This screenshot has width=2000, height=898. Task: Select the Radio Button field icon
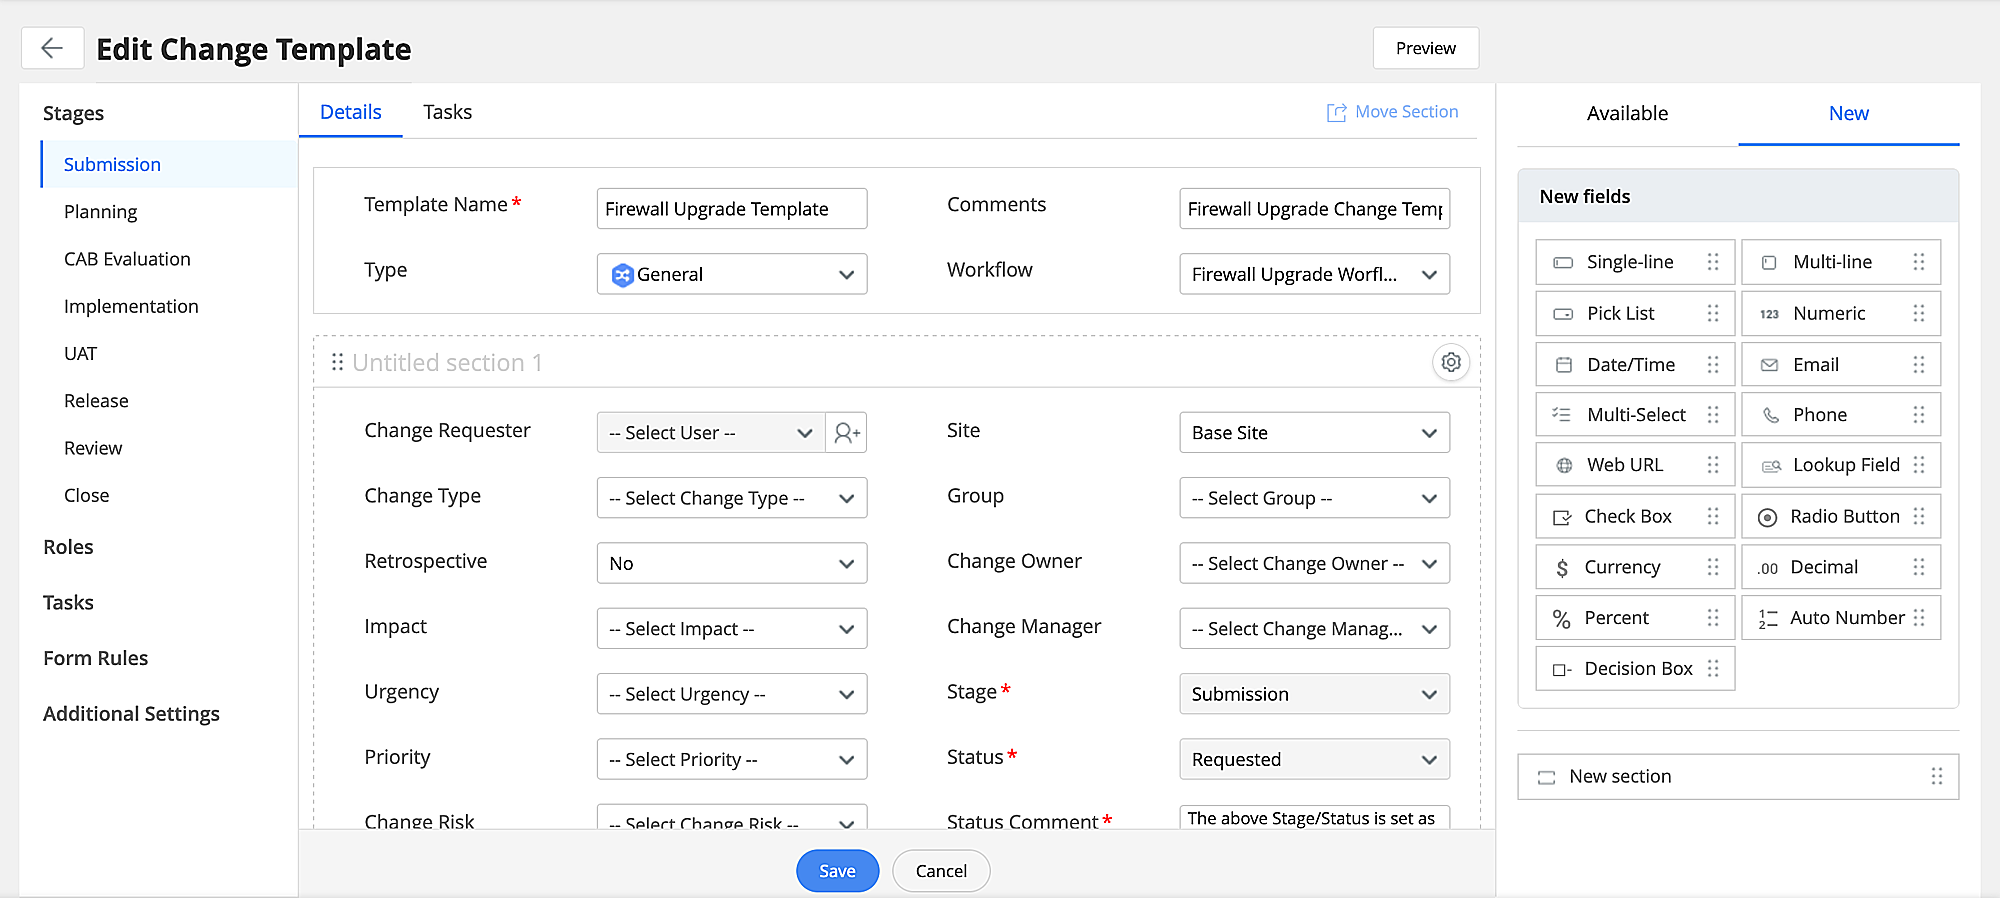1767,517
